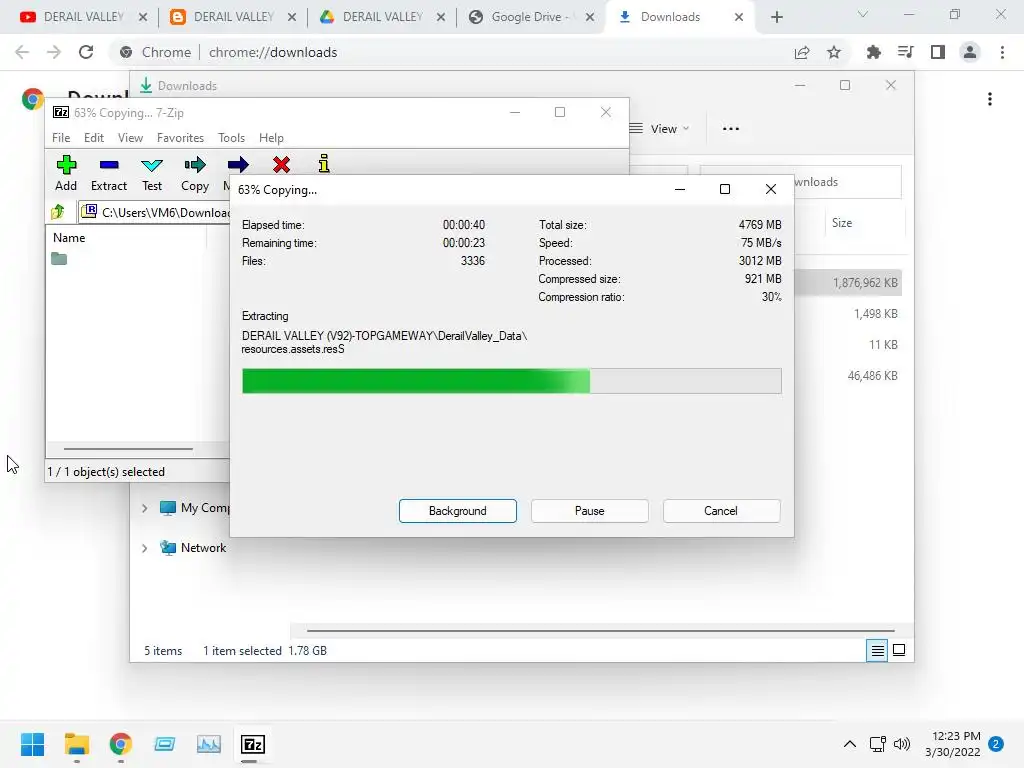
Task: Open Chrome Extensions puzzle icon
Action: pyautogui.click(x=873, y=52)
